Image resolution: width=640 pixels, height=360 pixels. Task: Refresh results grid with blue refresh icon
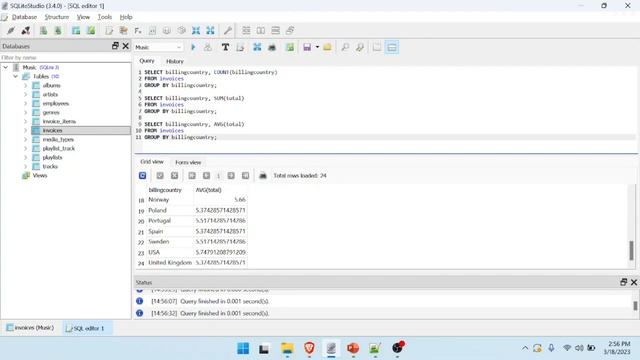pos(142,176)
